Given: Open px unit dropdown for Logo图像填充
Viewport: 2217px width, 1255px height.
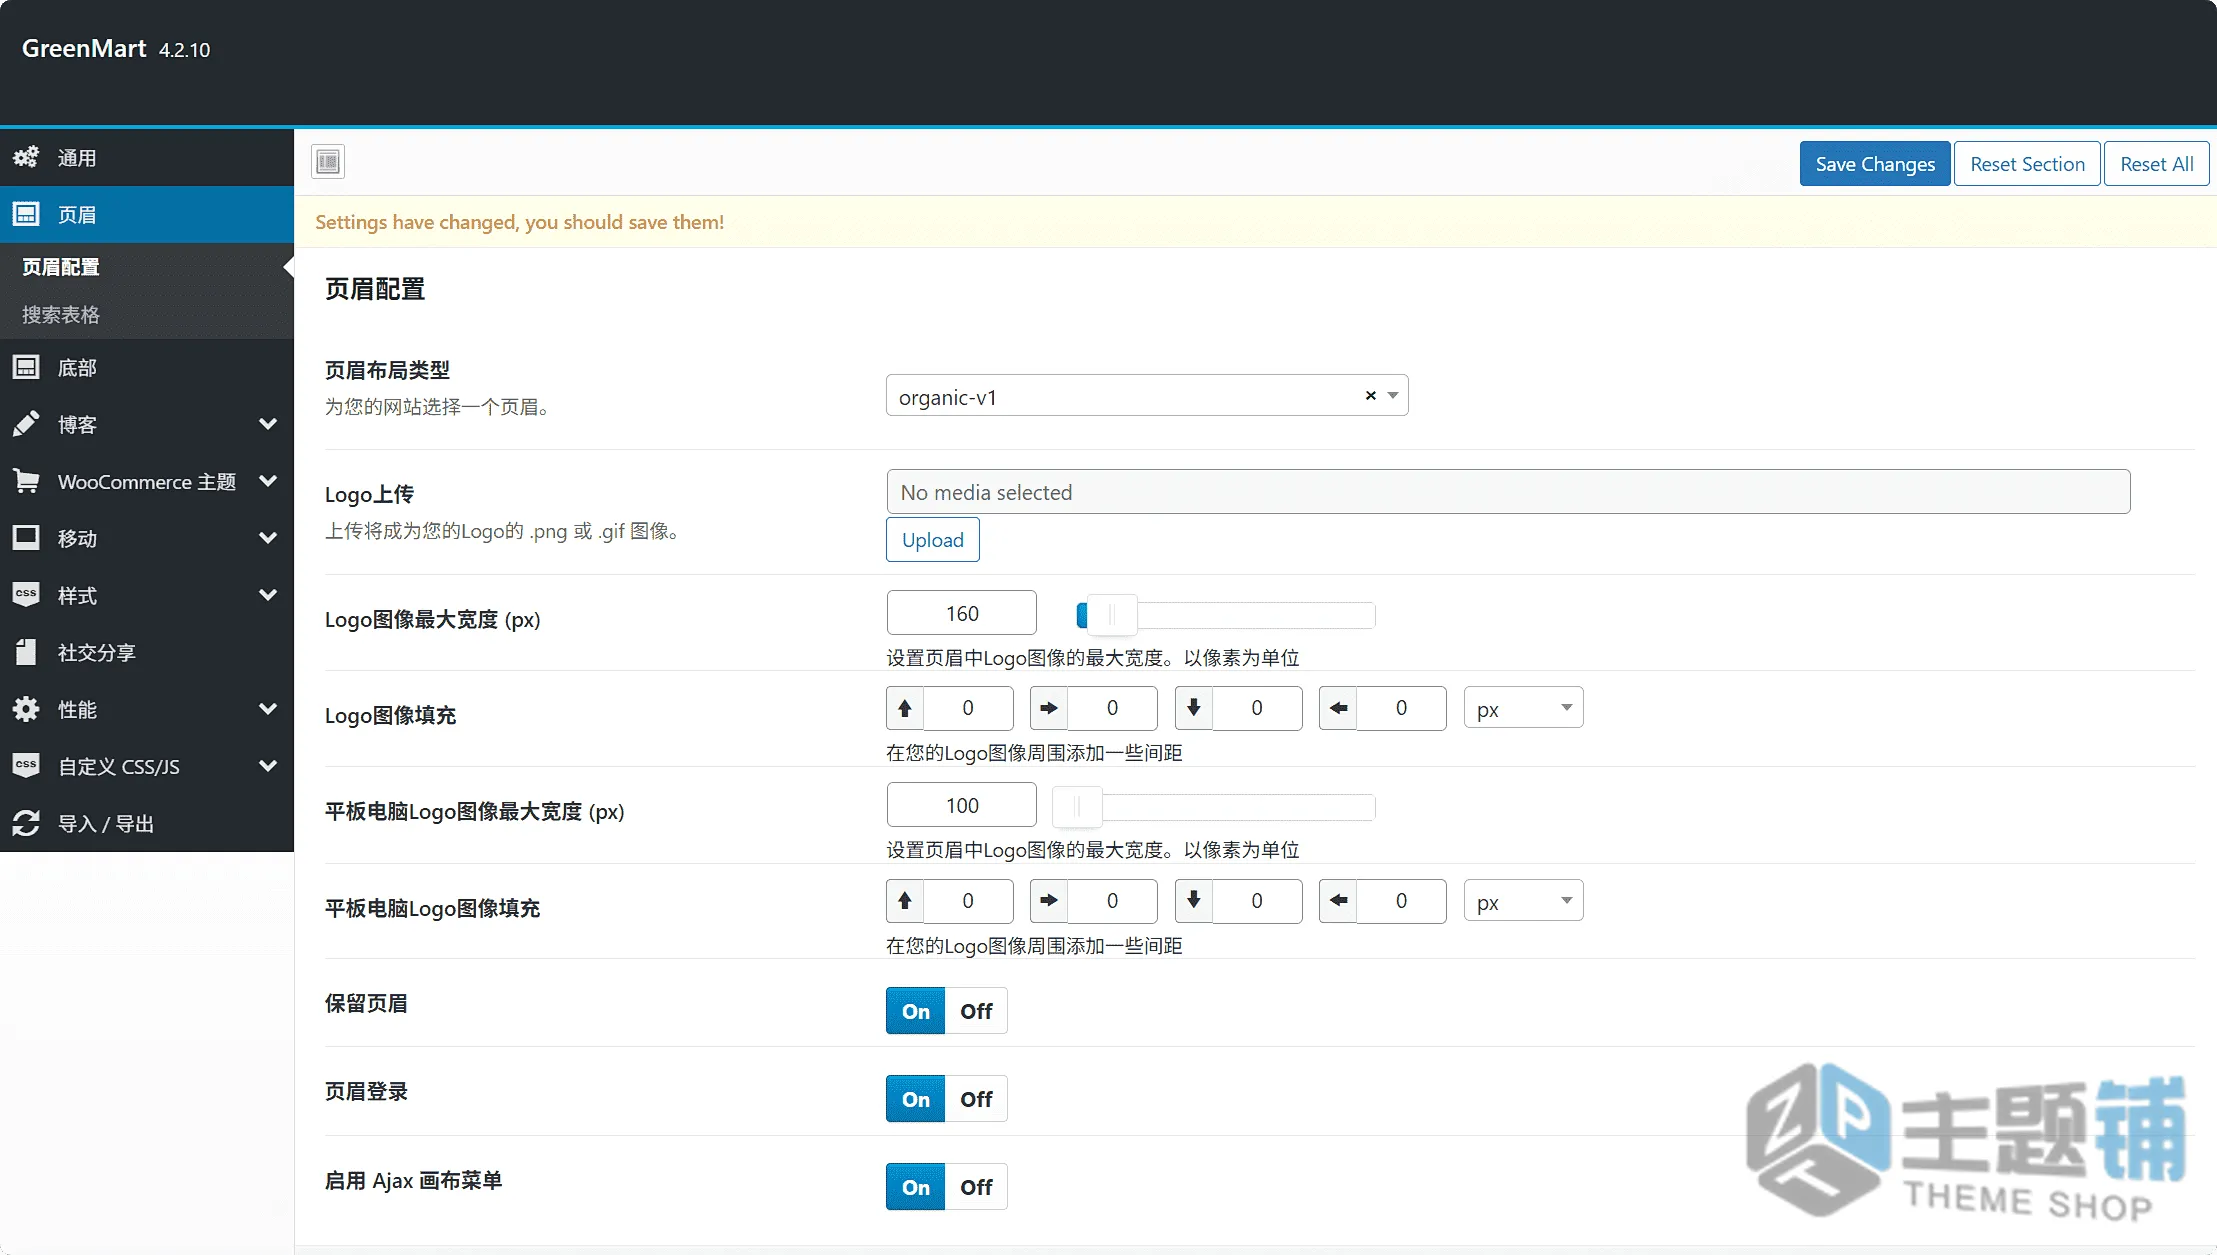Looking at the screenshot, I should pos(1523,708).
